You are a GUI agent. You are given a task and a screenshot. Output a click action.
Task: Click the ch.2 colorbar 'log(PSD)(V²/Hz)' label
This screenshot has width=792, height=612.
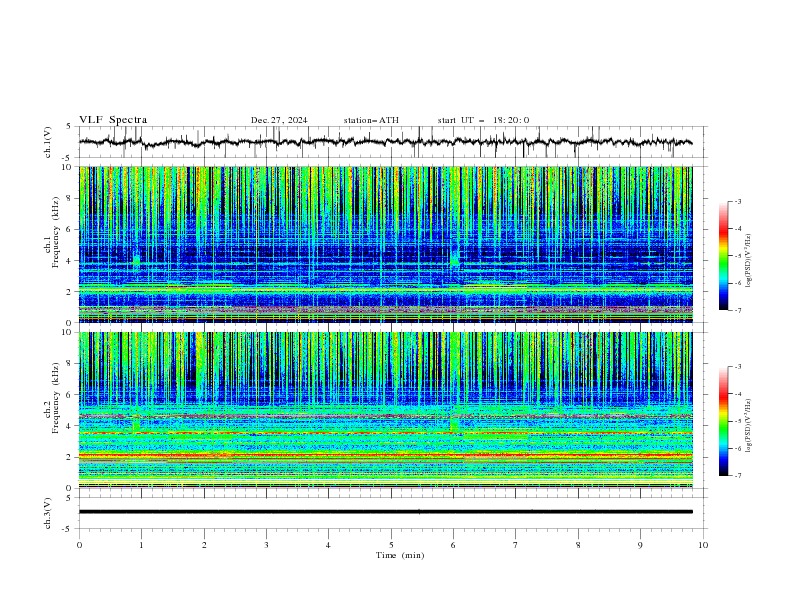(x=749, y=426)
